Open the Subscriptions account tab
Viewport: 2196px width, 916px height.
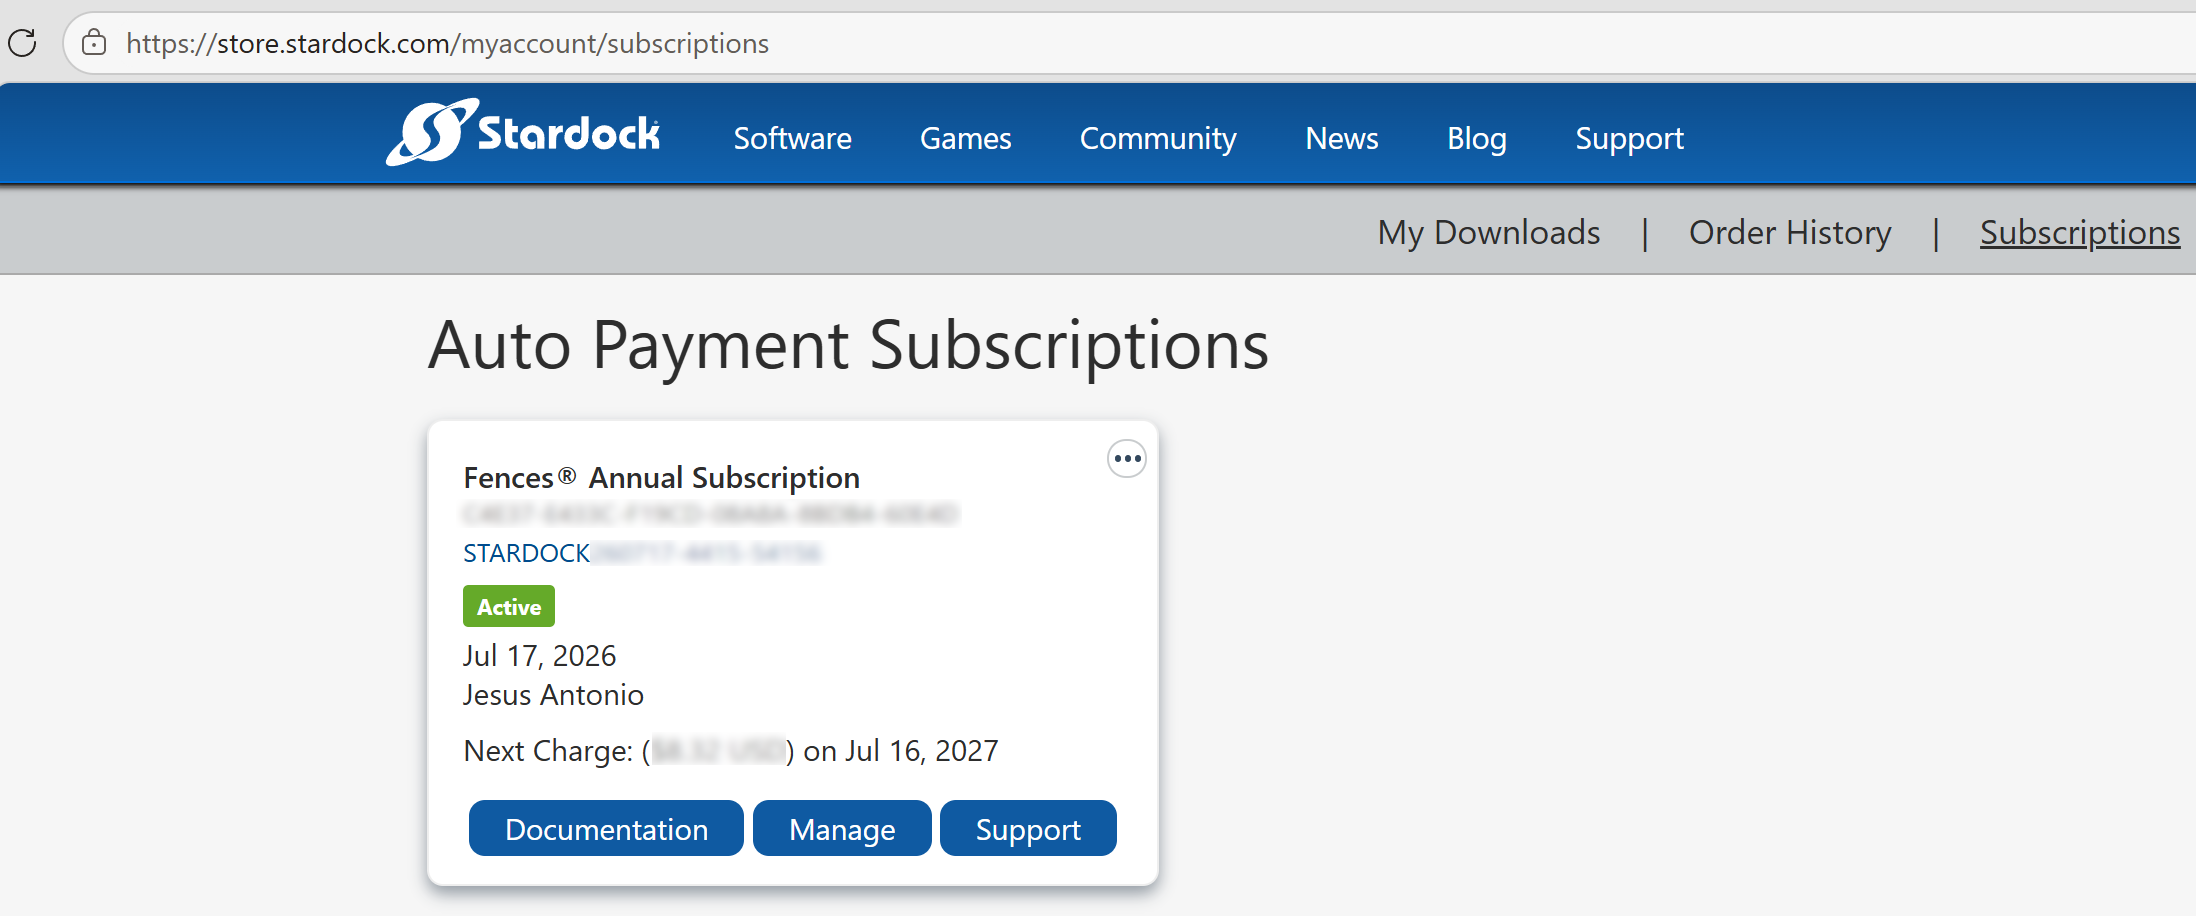pos(2080,232)
